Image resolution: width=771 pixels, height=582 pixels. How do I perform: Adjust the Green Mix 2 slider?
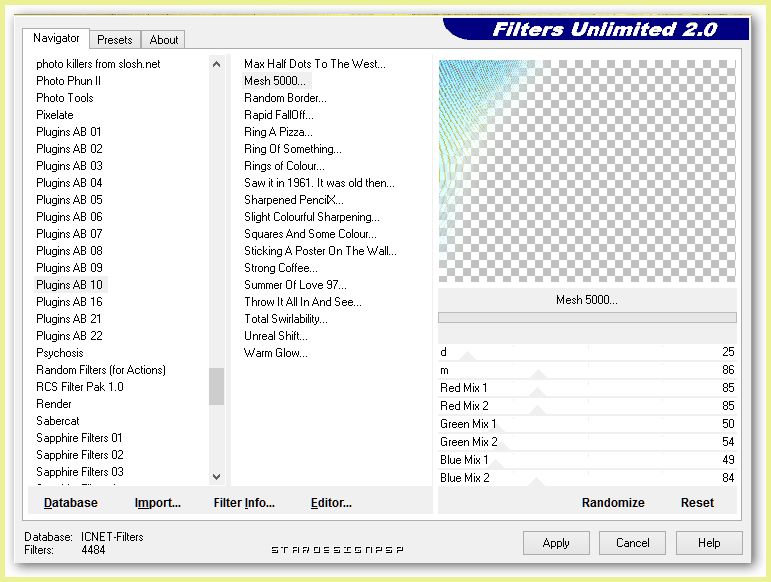coord(587,442)
